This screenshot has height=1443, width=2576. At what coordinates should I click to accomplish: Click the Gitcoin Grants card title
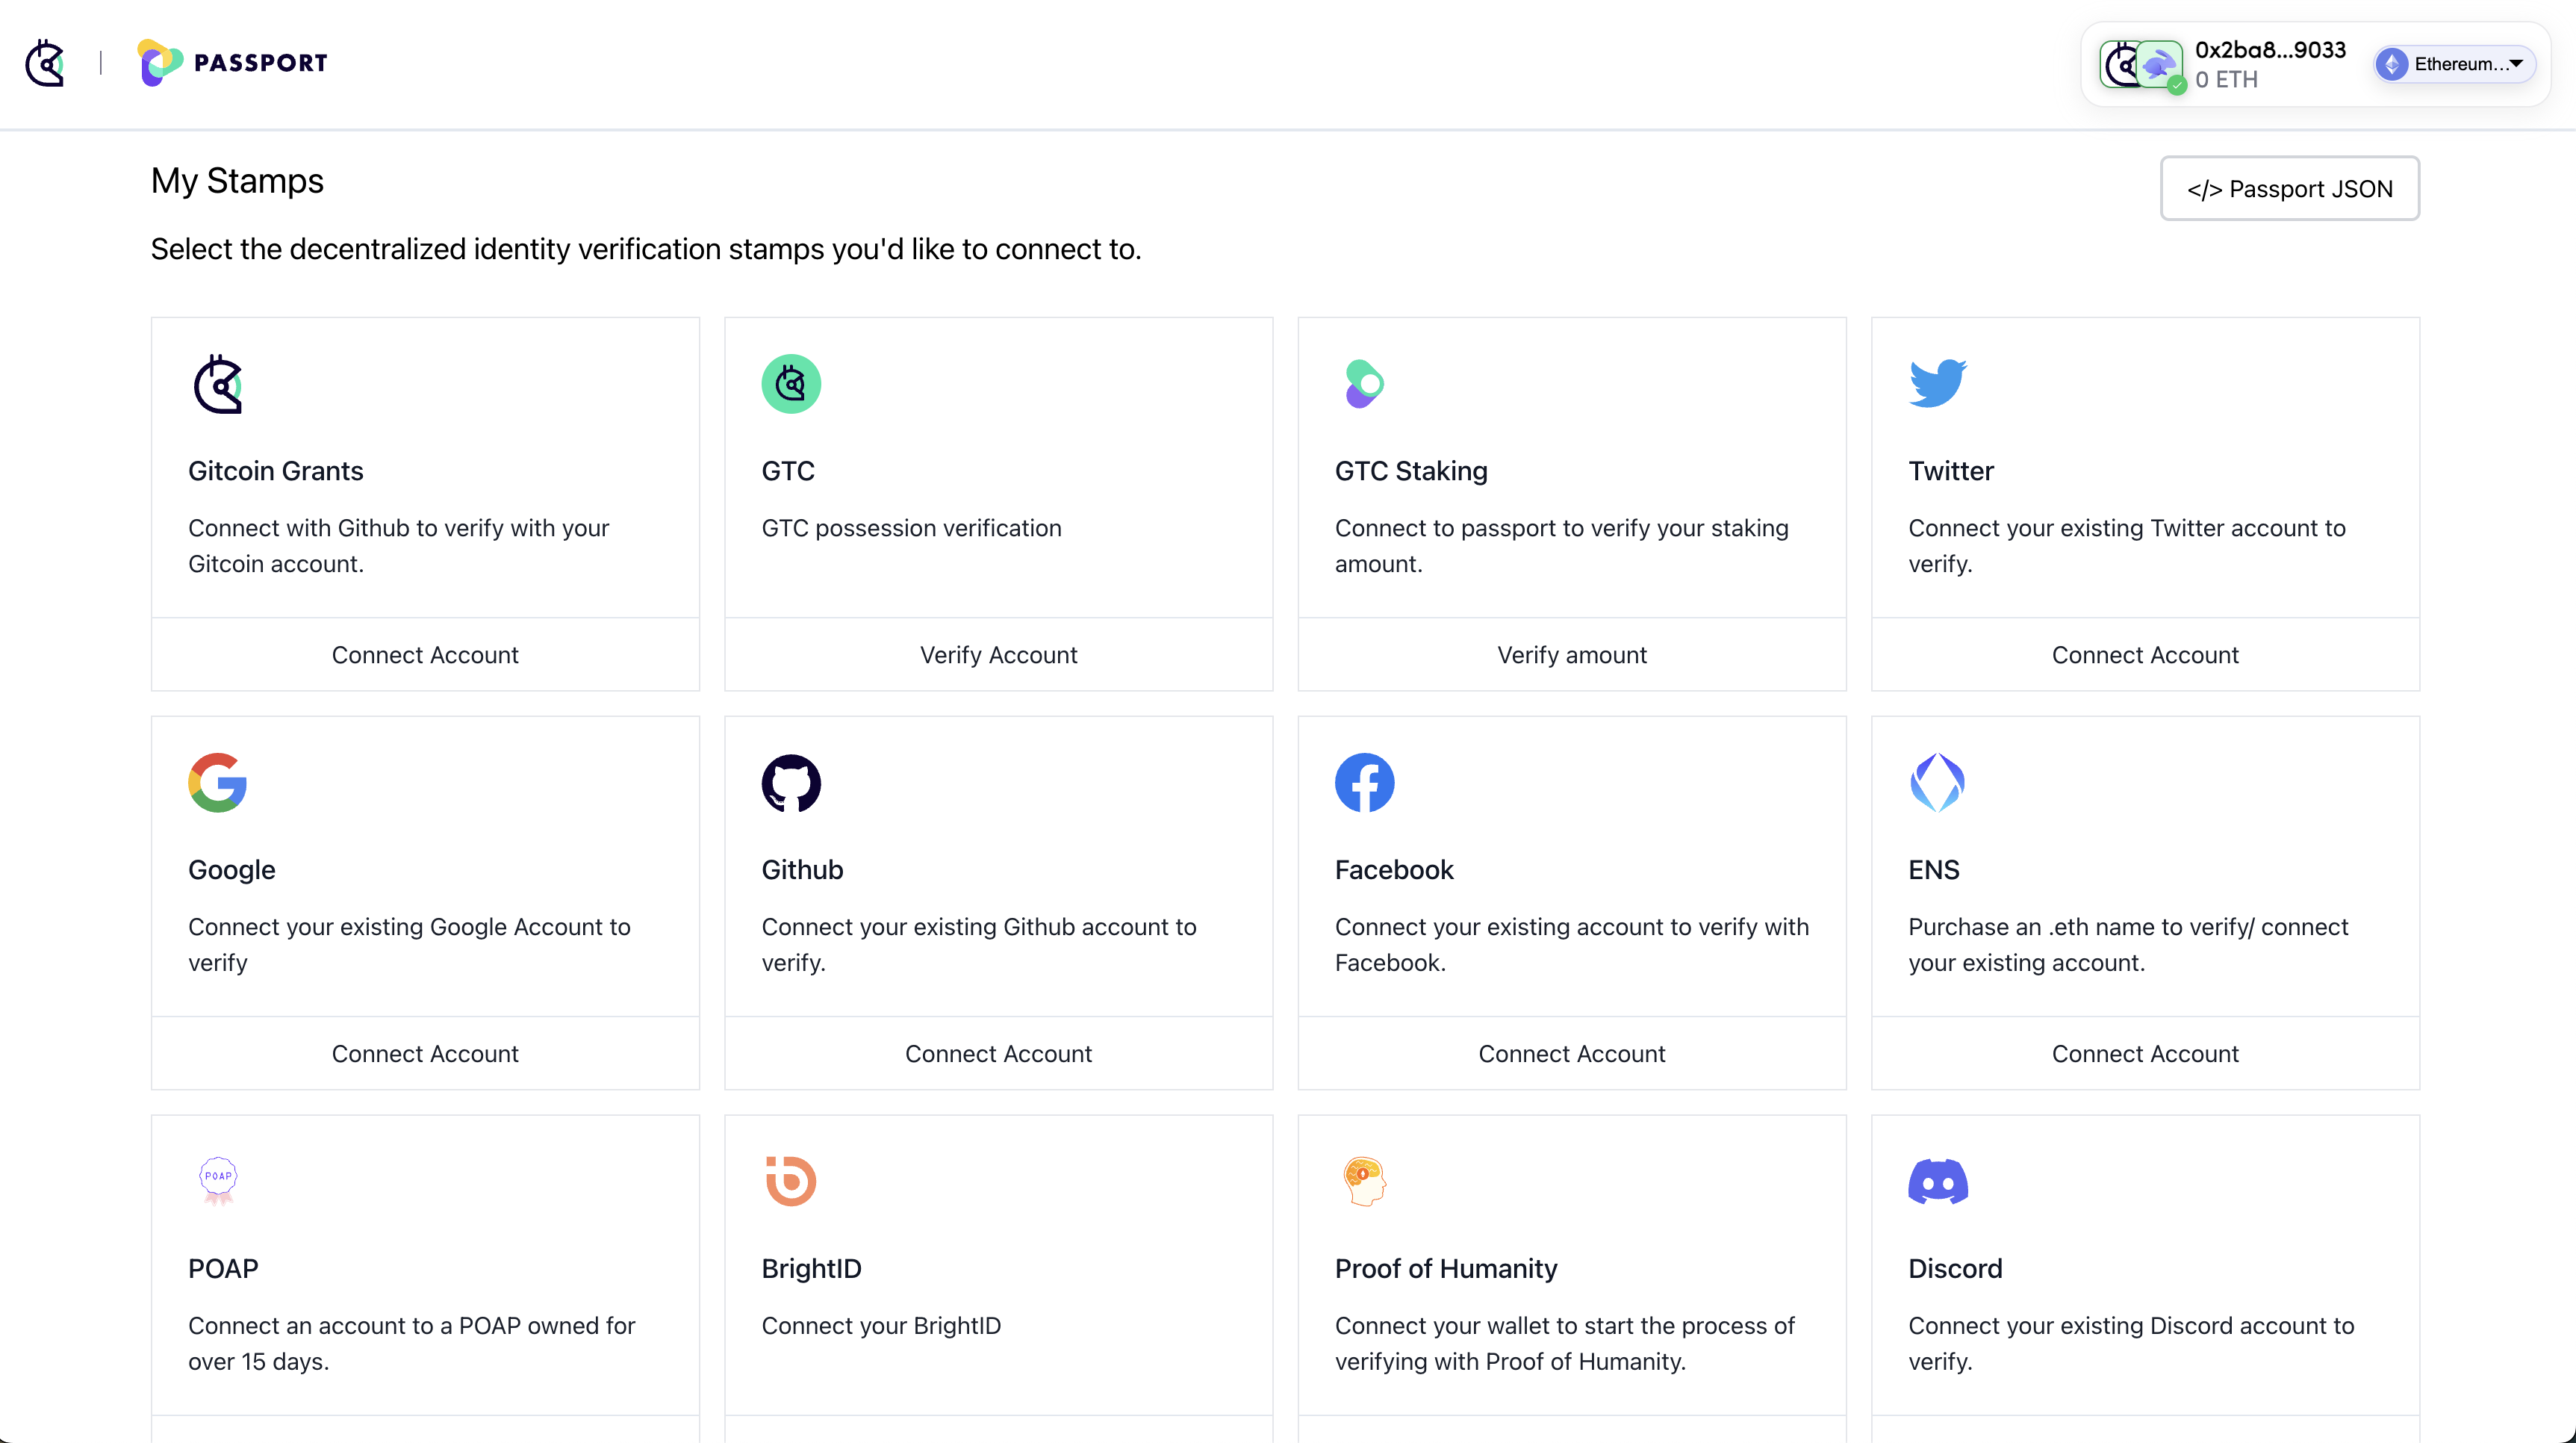(276, 471)
